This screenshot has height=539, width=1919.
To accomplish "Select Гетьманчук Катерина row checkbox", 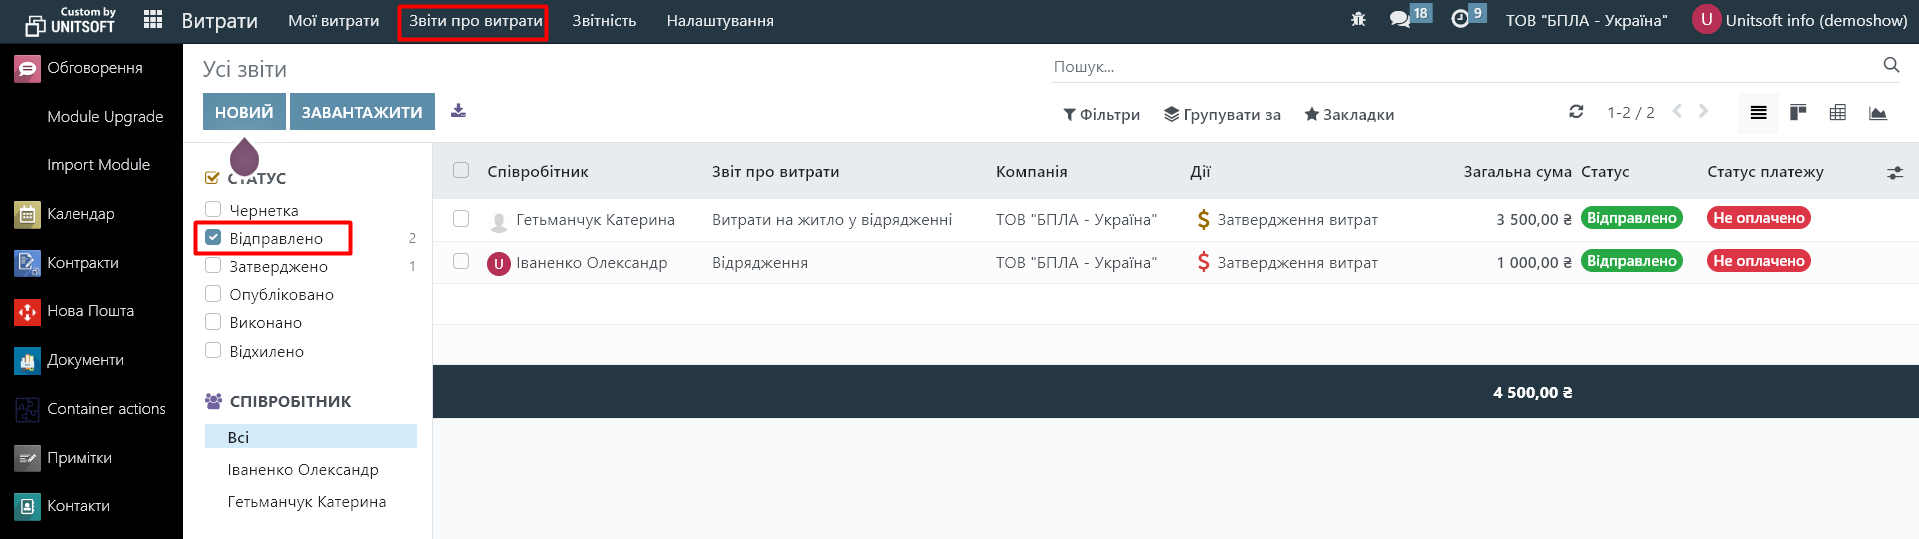I will pyautogui.click(x=461, y=219).
